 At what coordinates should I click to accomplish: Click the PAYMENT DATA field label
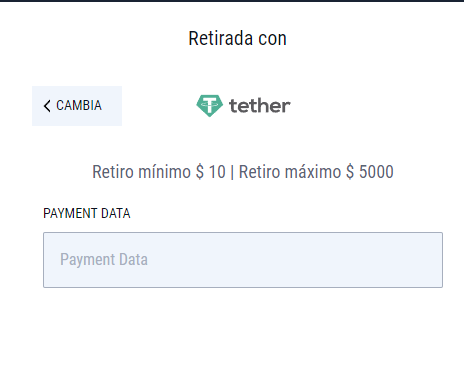pos(87,213)
